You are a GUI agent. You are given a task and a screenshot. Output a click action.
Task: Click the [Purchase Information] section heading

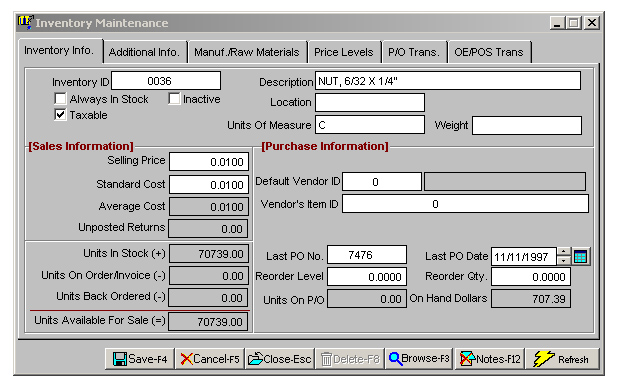(x=325, y=146)
